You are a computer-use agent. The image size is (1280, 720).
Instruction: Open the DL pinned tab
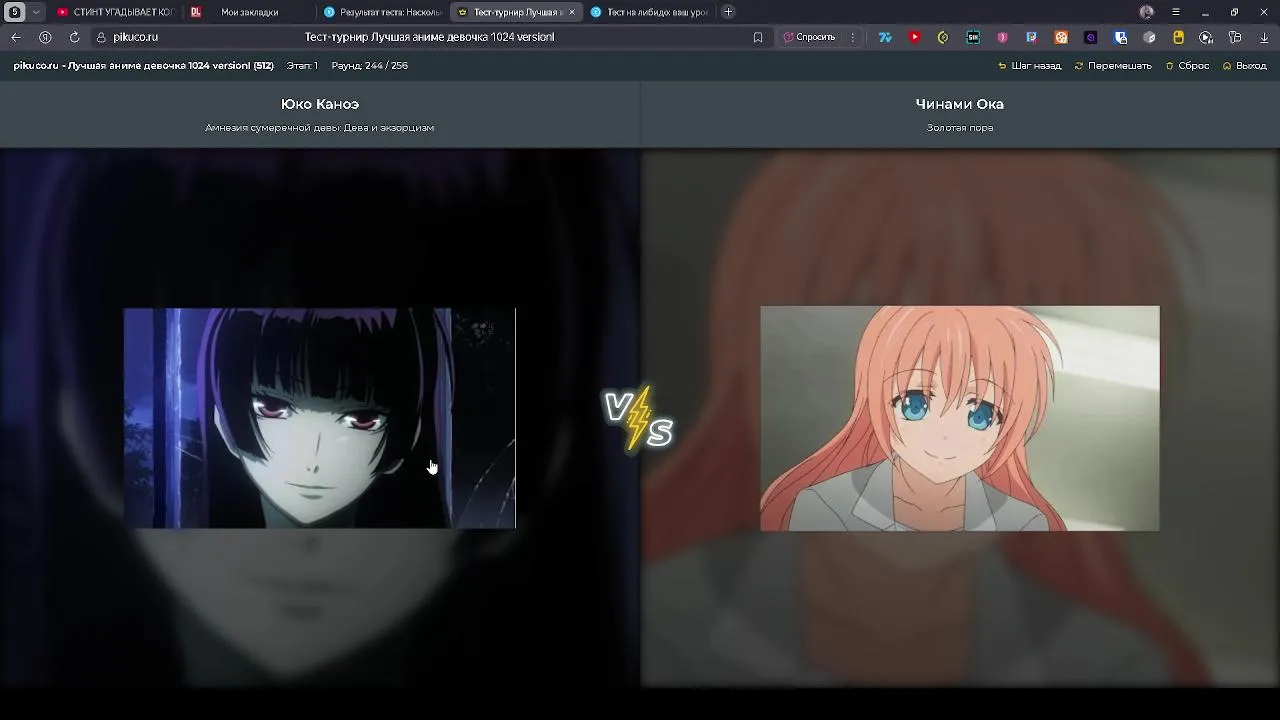196,12
